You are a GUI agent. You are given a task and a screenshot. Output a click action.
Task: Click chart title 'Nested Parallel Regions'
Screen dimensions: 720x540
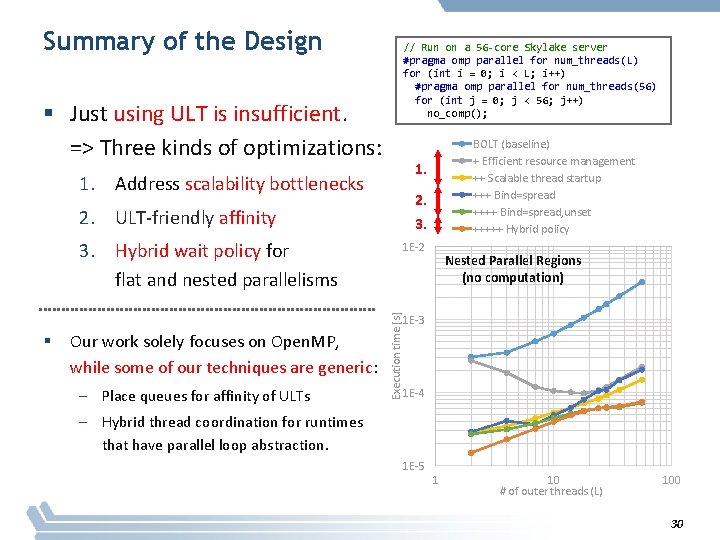pos(513,261)
